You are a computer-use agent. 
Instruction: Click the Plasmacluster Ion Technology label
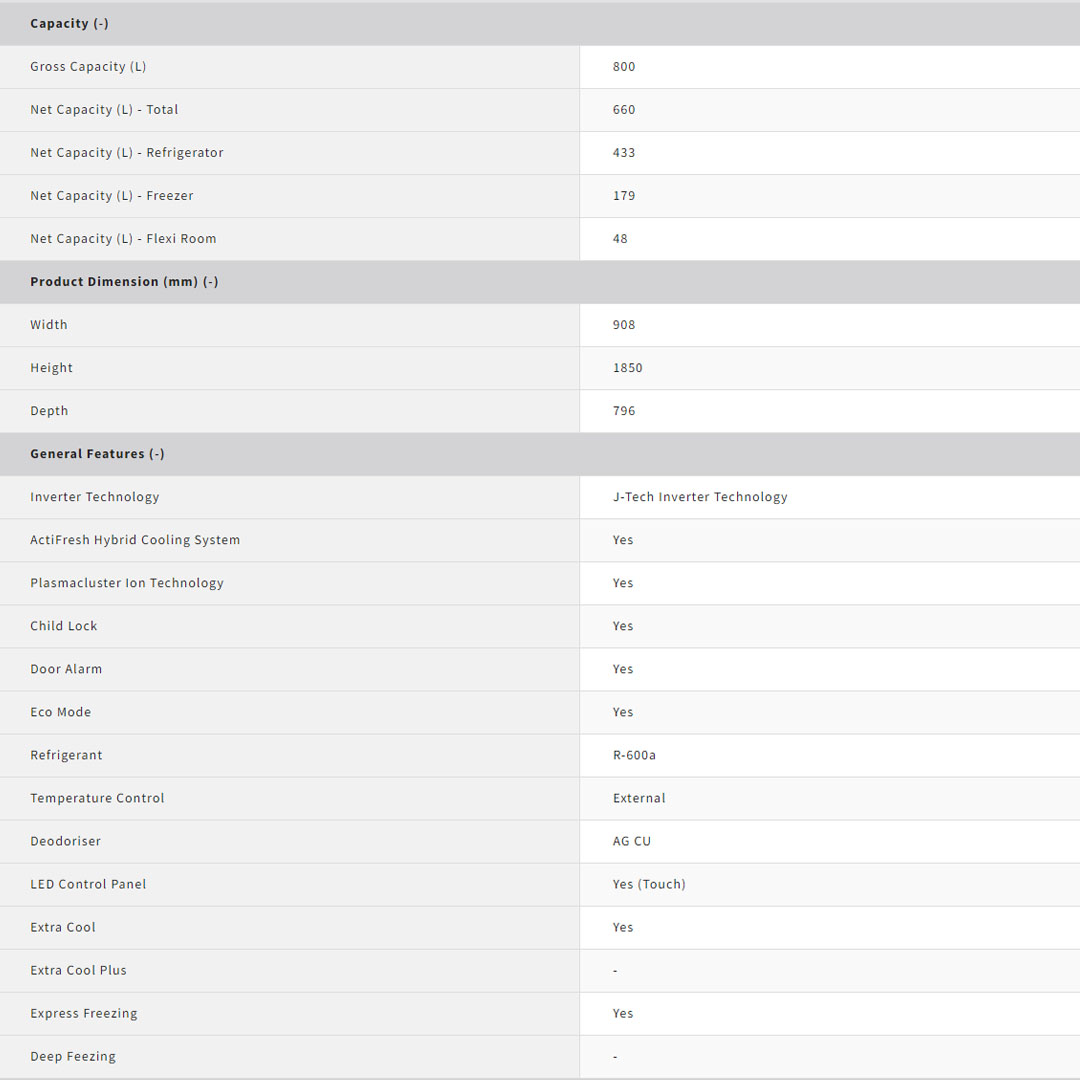click(x=127, y=583)
